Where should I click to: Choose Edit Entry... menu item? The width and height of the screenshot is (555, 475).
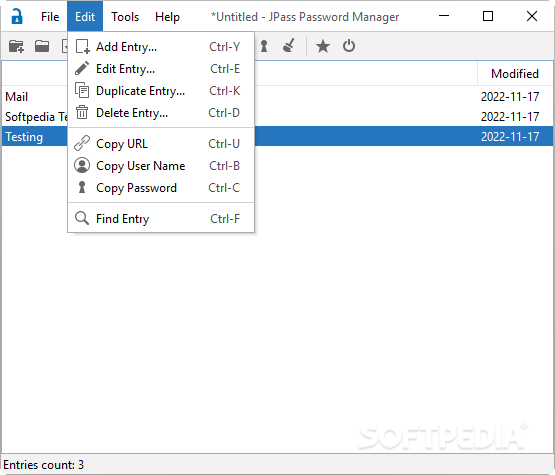tap(161, 69)
